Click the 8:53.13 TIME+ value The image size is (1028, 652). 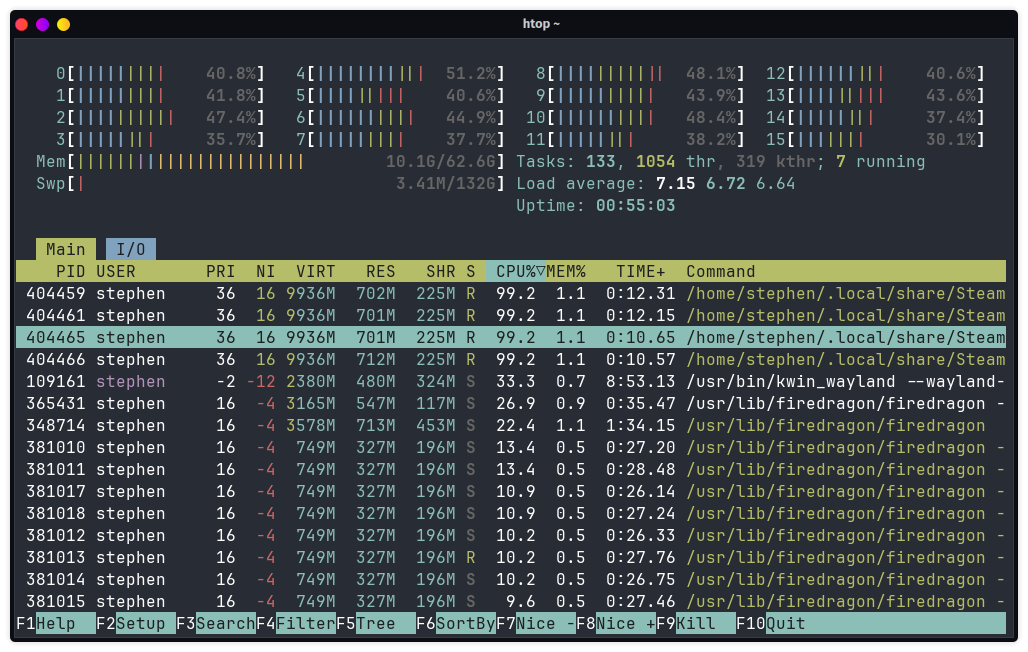click(641, 381)
